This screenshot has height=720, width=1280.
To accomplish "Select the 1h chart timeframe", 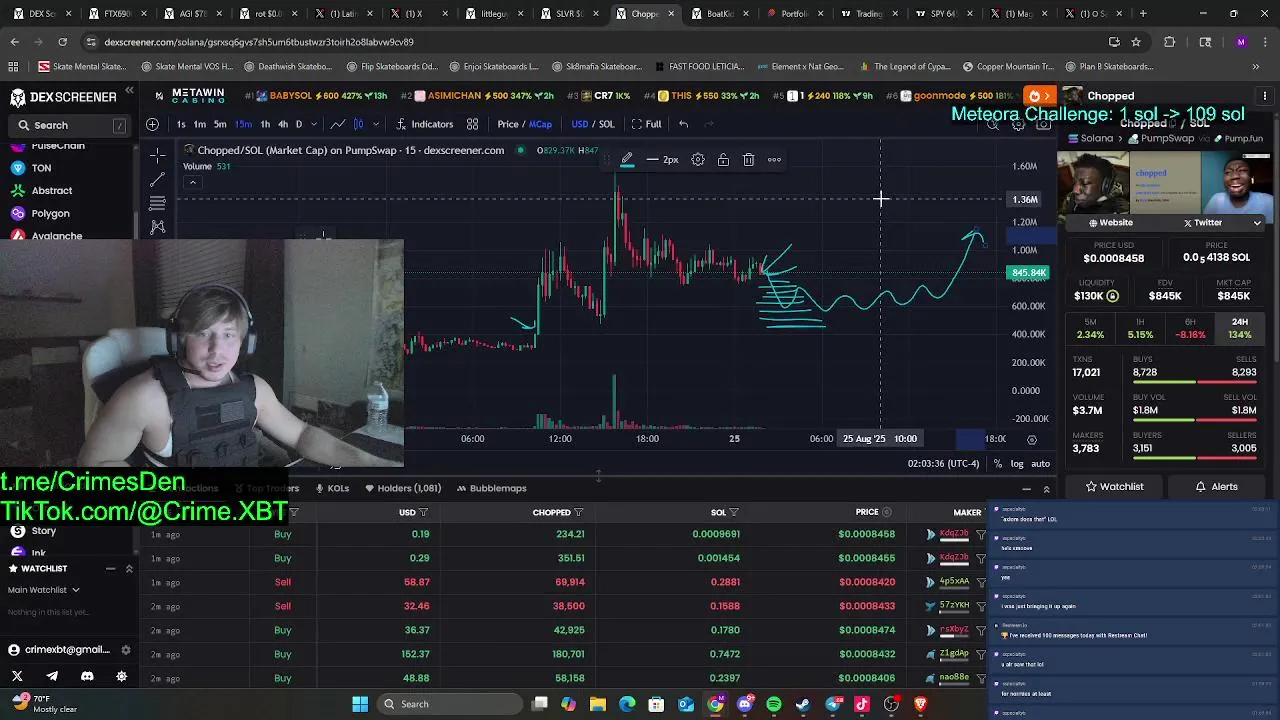I will (x=265, y=124).
